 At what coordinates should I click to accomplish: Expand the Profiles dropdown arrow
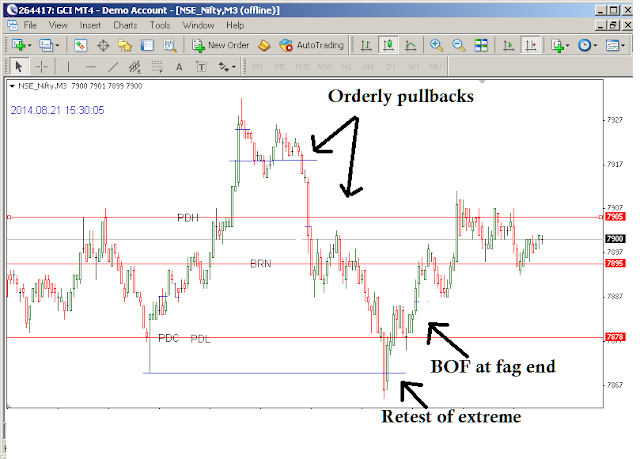point(57,45)
